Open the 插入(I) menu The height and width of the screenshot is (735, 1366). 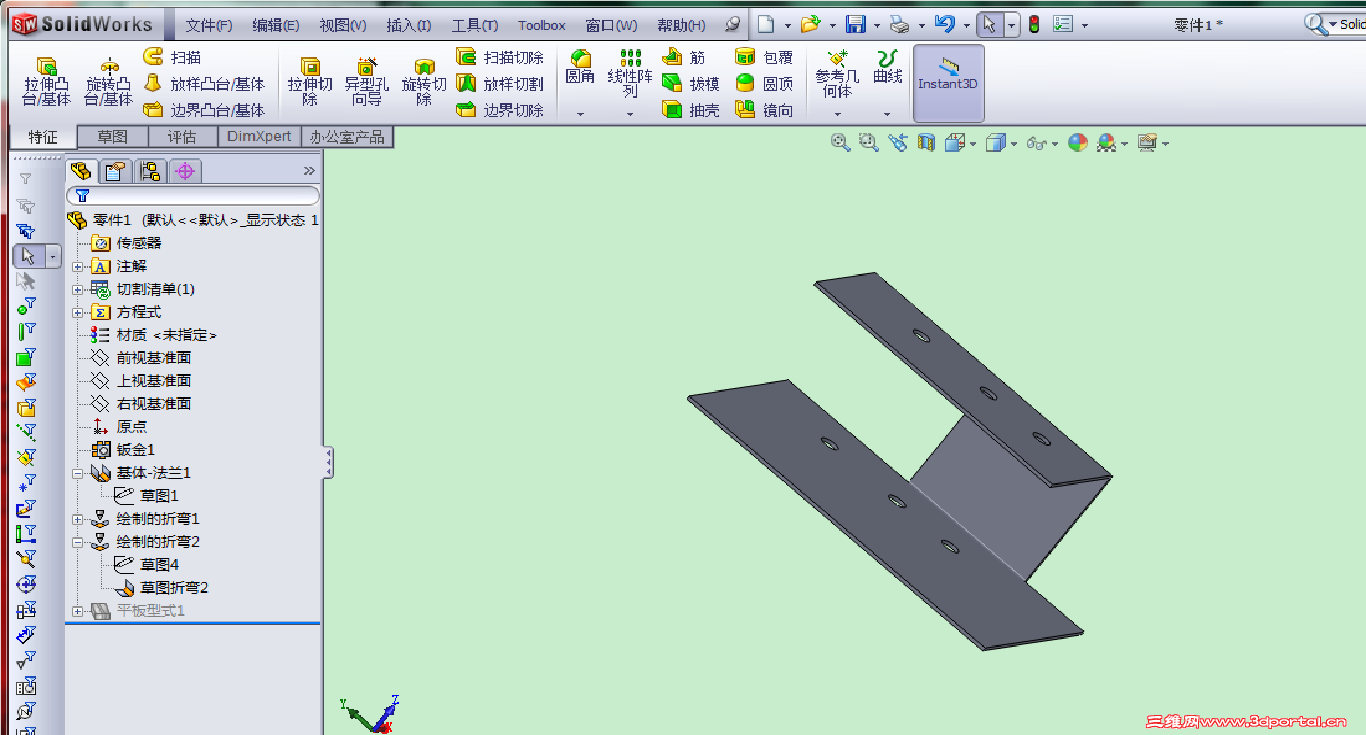(408, 25)
